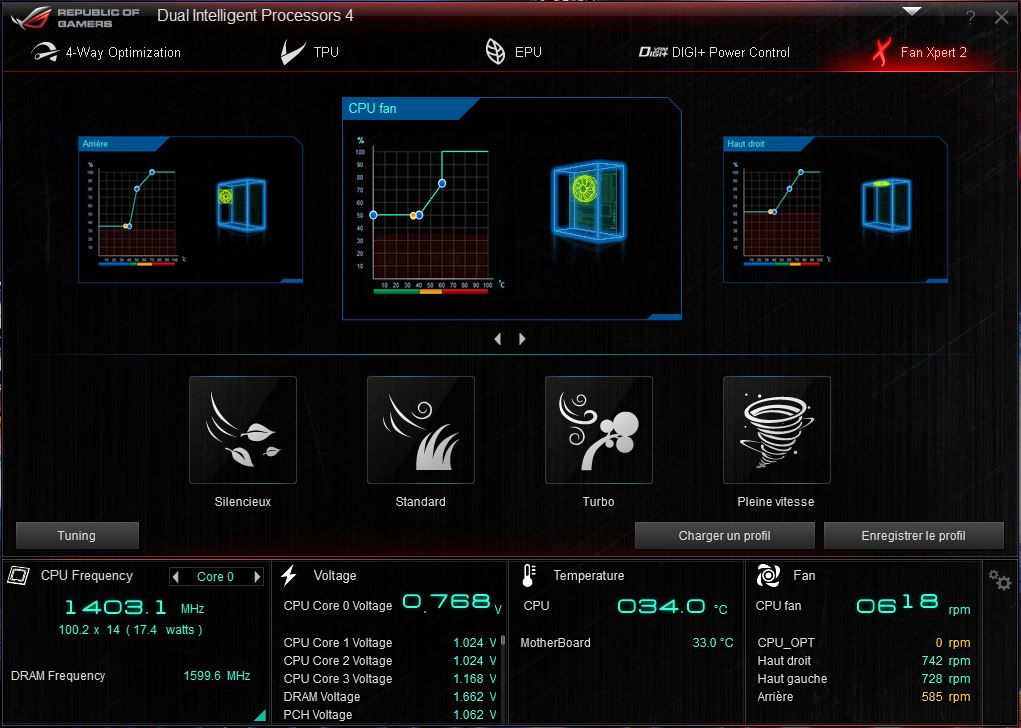Show the previous fan with left arrow

(x=498, y=339)
